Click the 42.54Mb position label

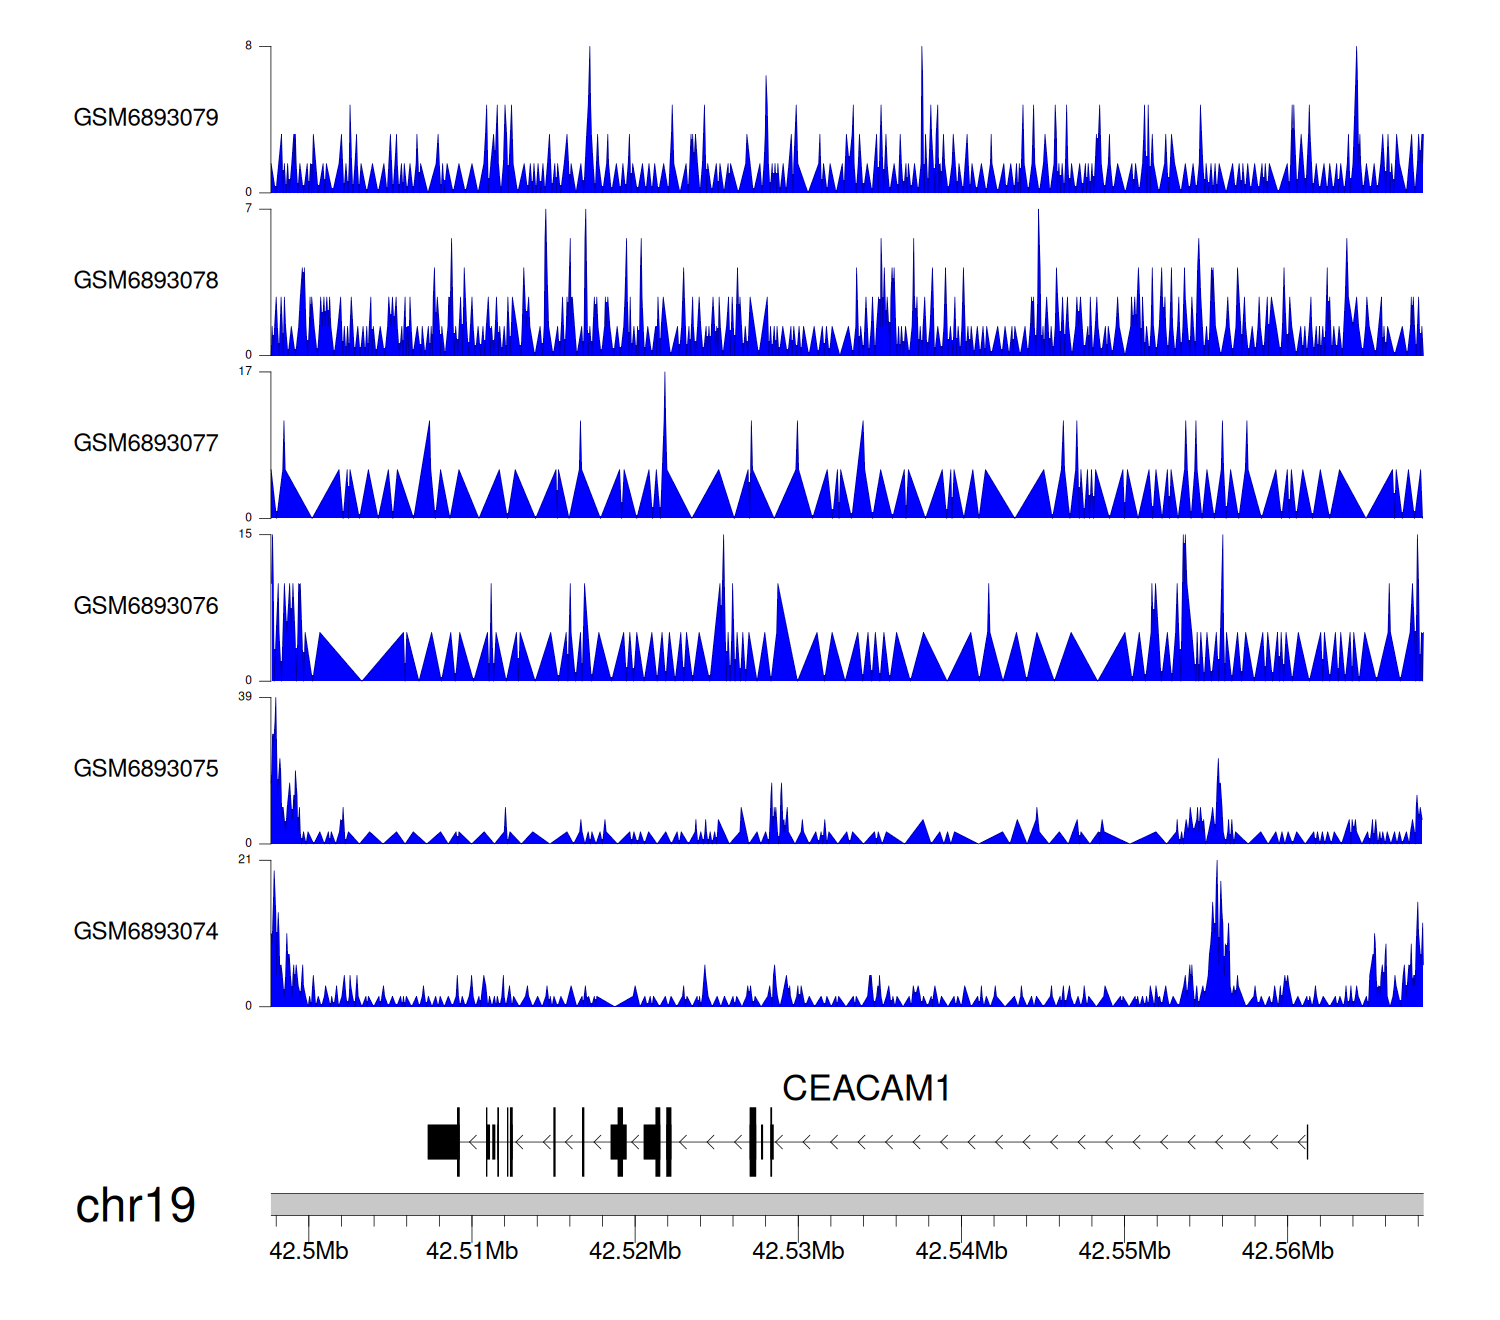[x=961, y=1251]
